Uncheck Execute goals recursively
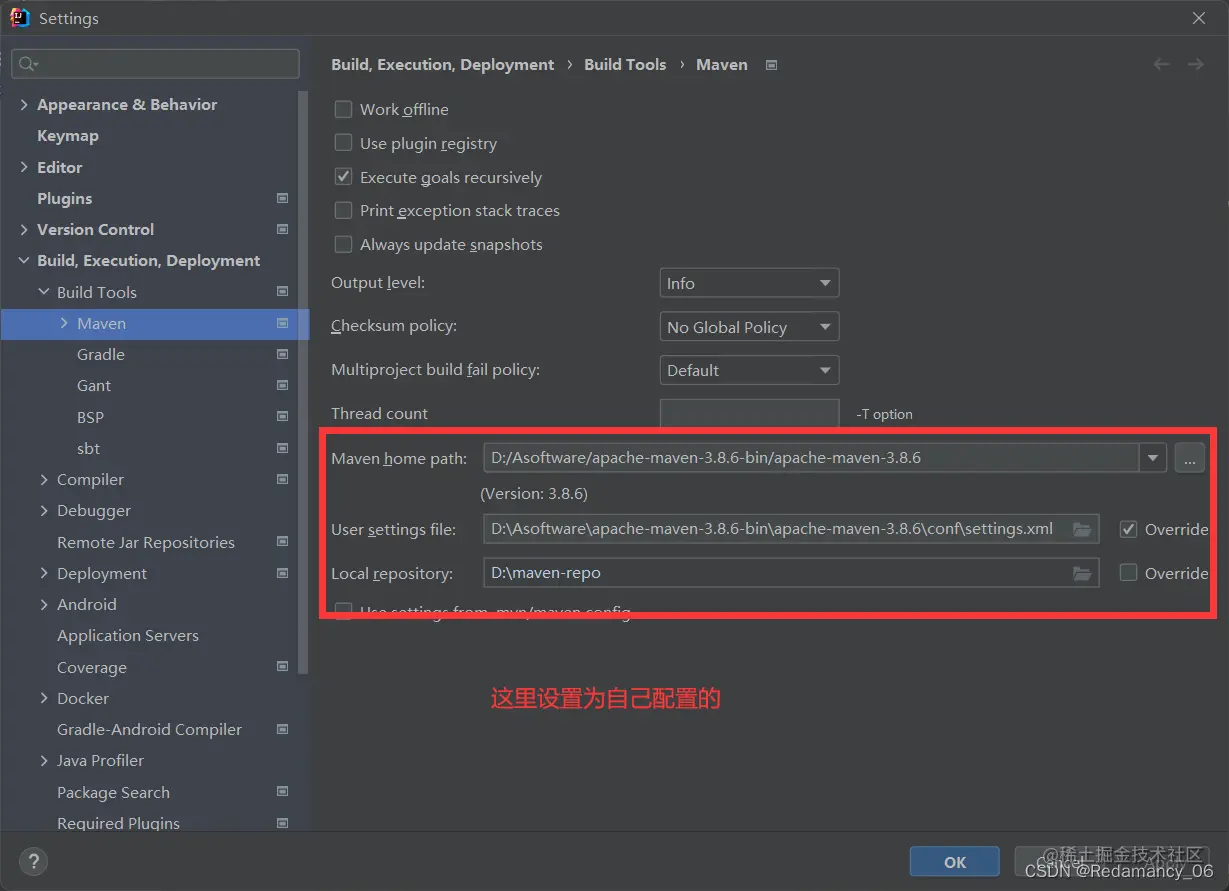1229x891 pixels. [x=343, y=177]
